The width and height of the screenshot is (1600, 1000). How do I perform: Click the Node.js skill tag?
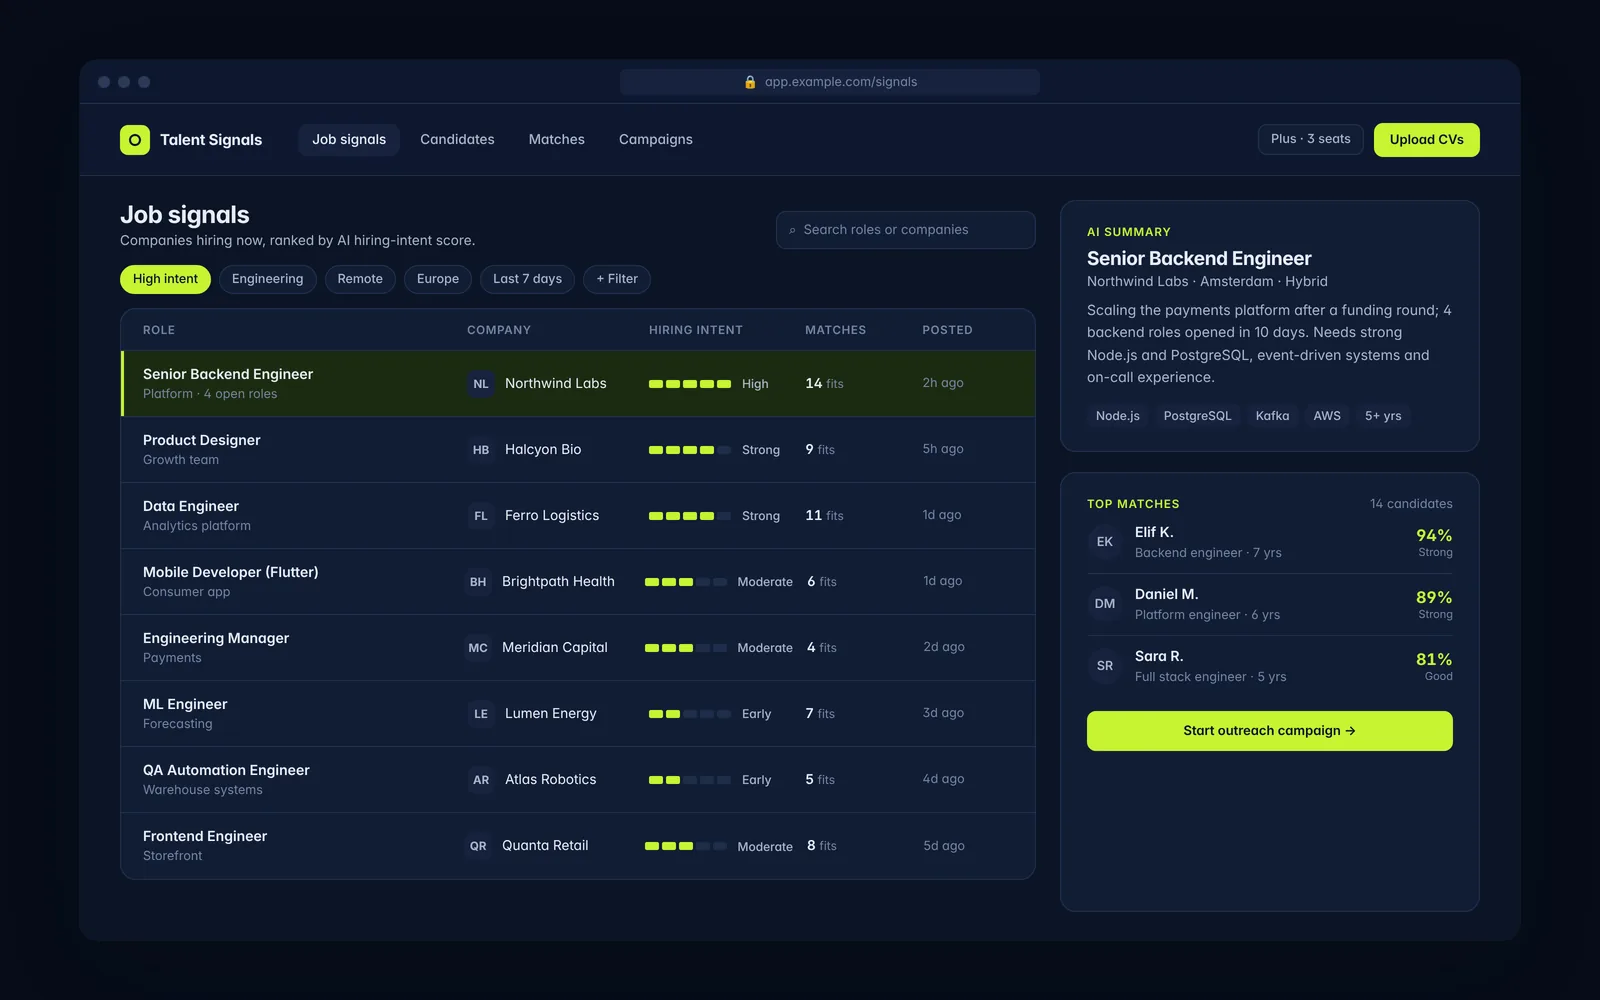pos(1117,416)
